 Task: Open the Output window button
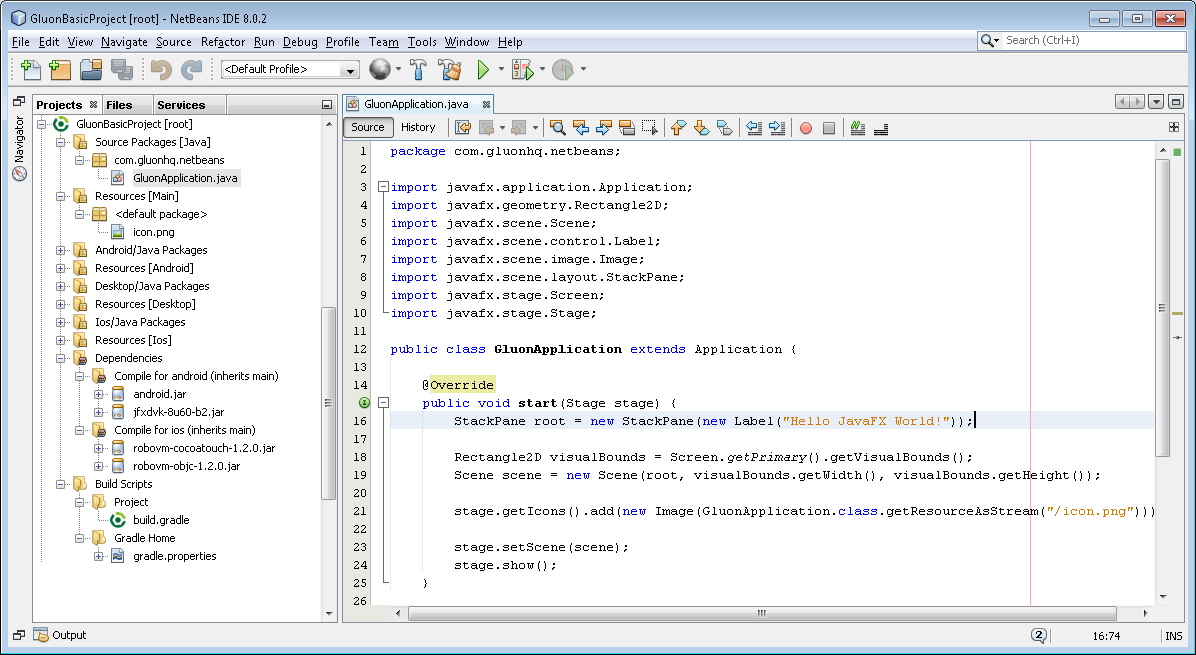[x=60, y=635]
